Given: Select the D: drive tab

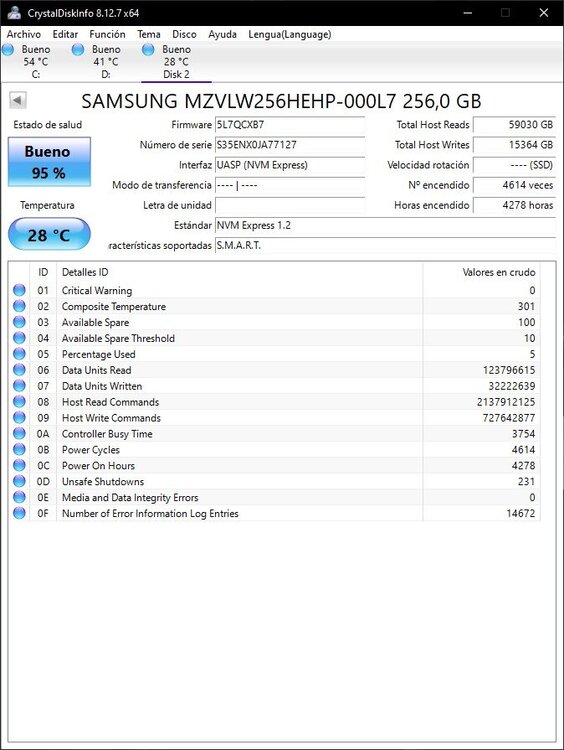Looking at the screenshot, I should [106, 62].
